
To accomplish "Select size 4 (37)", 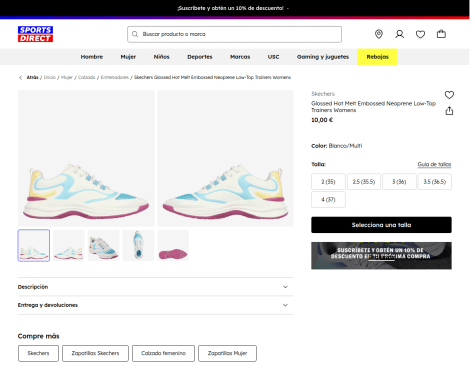I will tap(328, 200).
